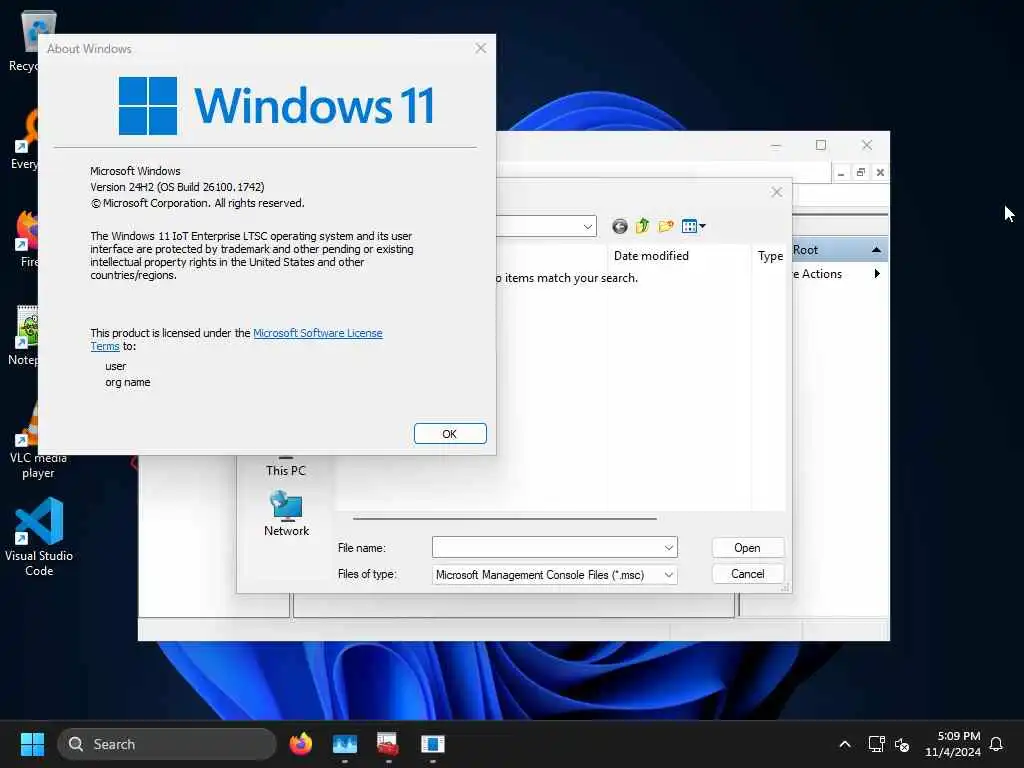Open Firefox desktop shortcut

[x=26, y=239]
